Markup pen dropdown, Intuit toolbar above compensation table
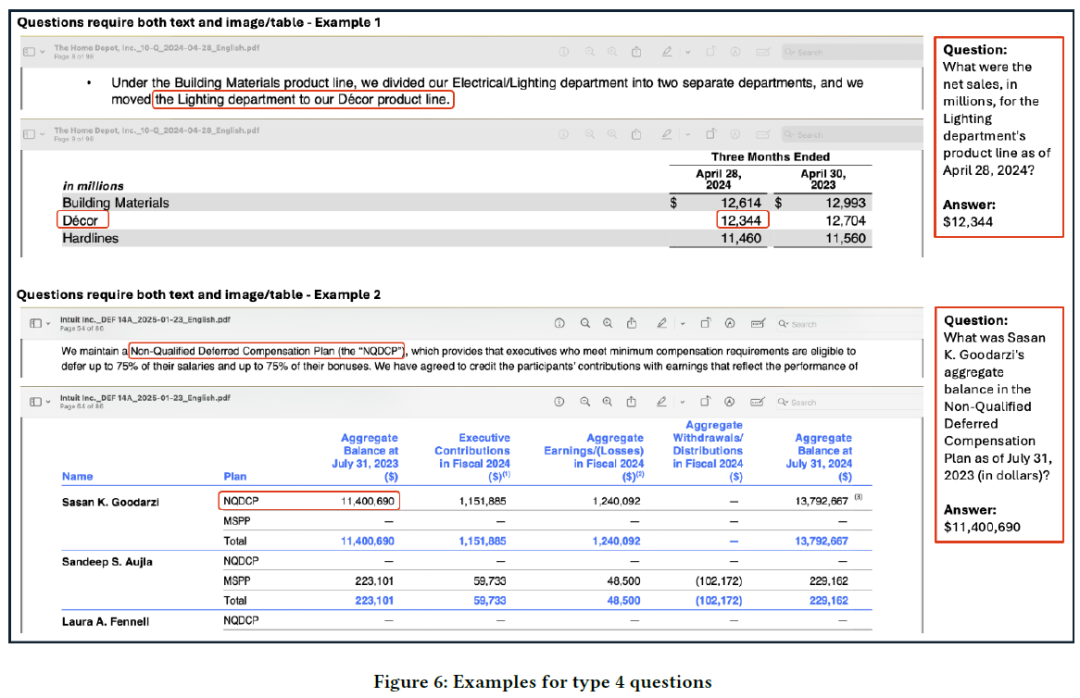This screenshot has width=1080, height=698. point(683,401)
